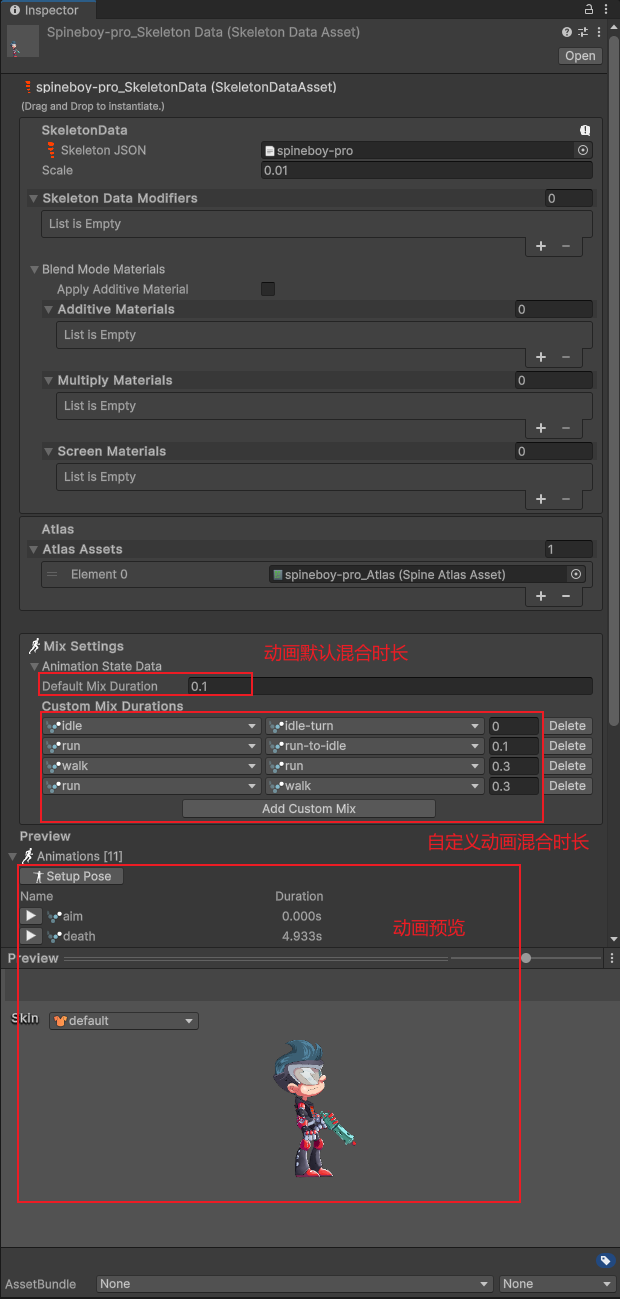Screen dimensions: 620x1299
Task: Open the 'idle' from-animation dropdown
Action: (152, 726)
